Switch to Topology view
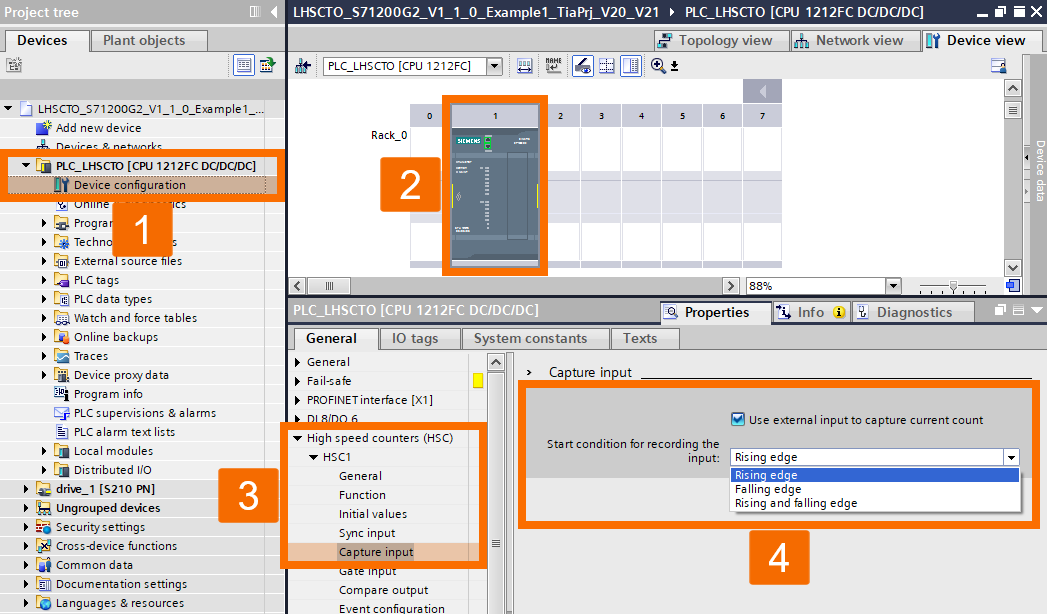Image resolution: width=1047 pixels, height=614 pixels. click(x=721, y=41)
